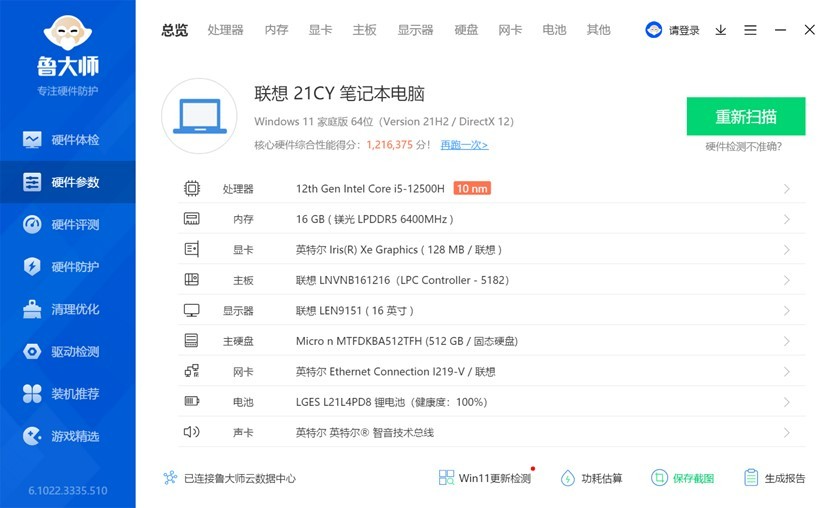Screen dimensions: 831x508
Task: Expand the 显示器 row chevron
Action: (x=786, y=310)
